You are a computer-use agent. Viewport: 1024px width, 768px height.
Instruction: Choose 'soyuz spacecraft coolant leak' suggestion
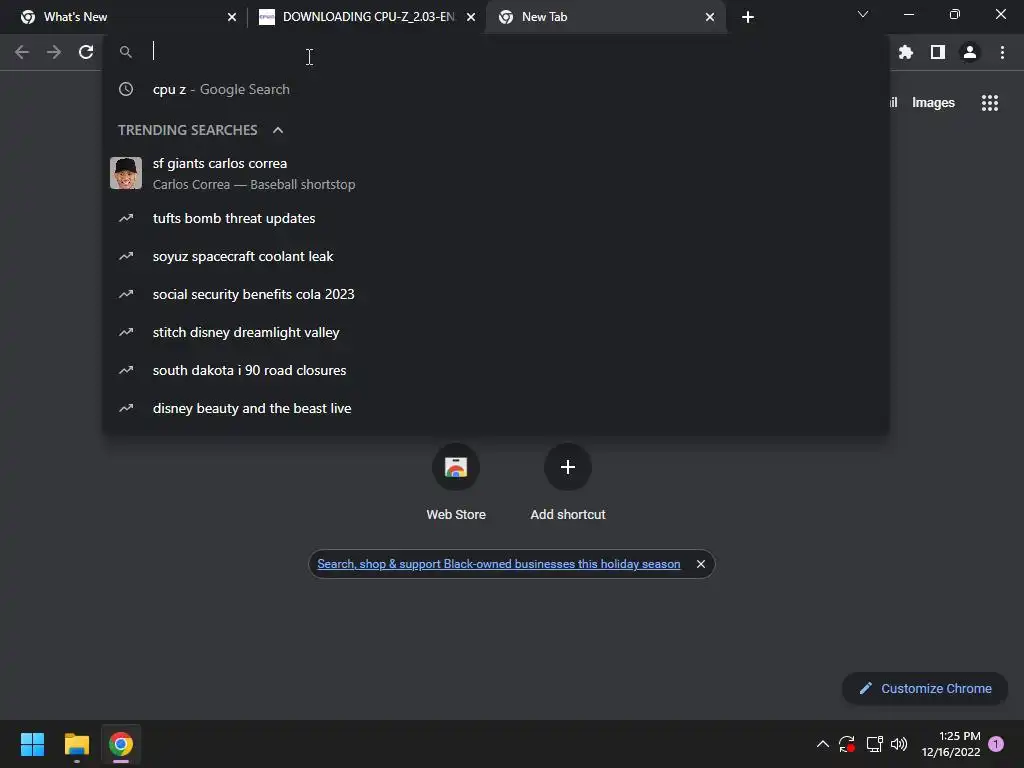496,256
